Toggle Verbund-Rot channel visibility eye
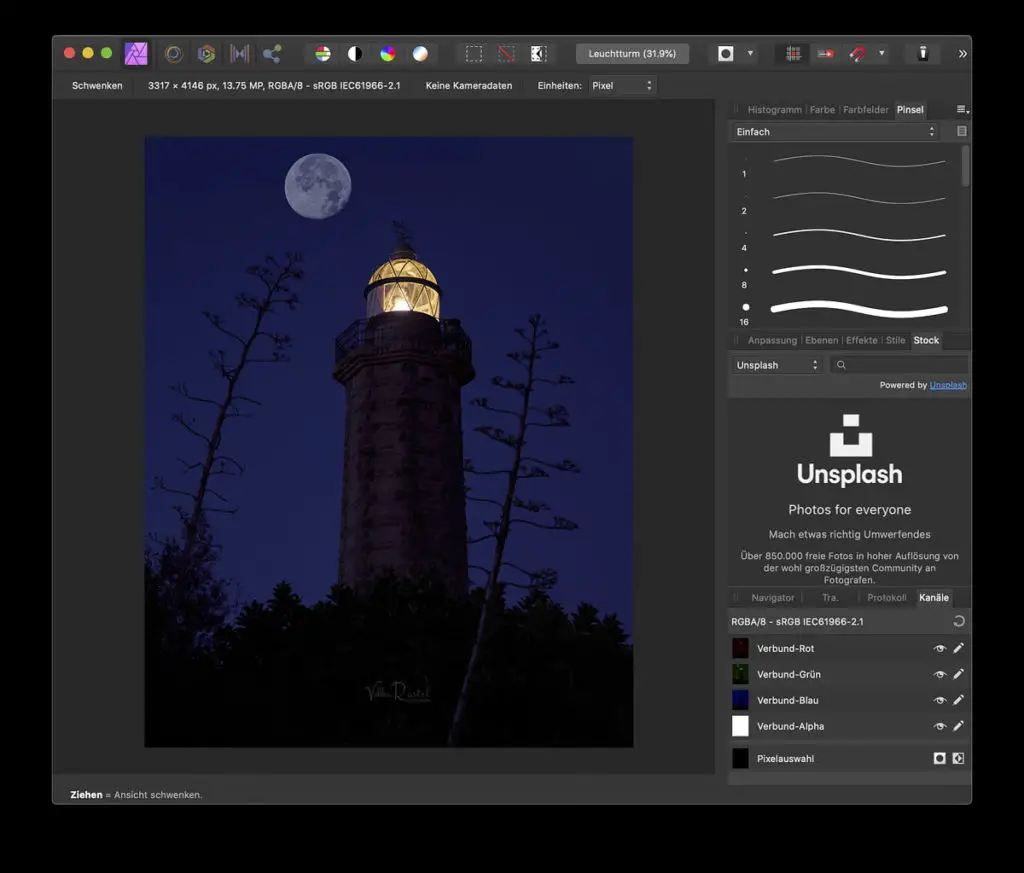Image resolution: width=1024 pixels, height=873 pixels. [x=940, y=648]
